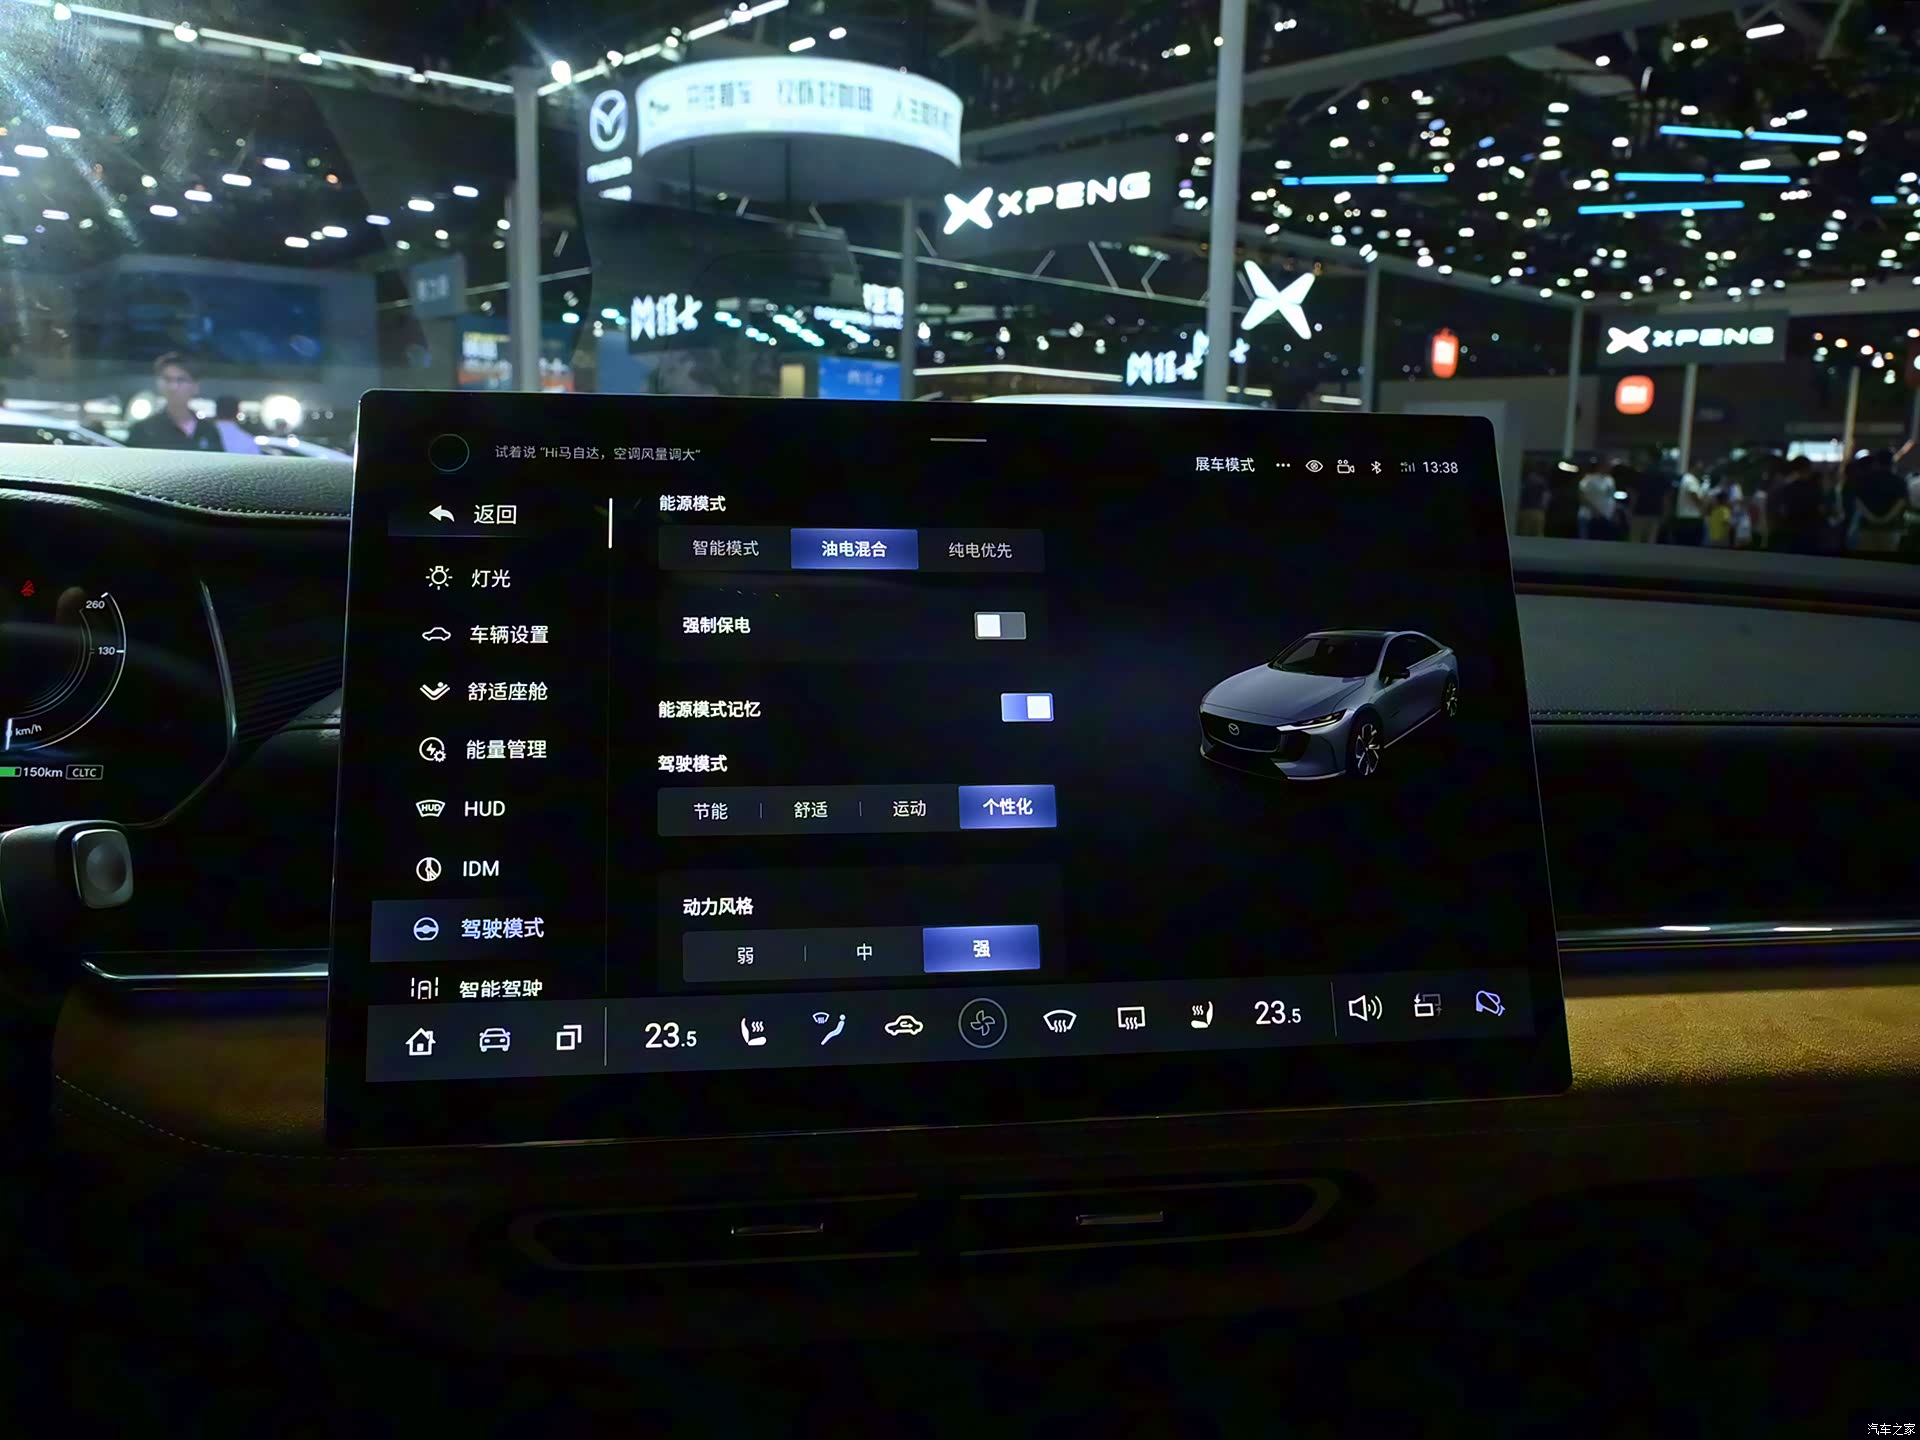Activate rear window defrost icon
Screen dimensions: 1920x1440
pyautogui.click(x=1131, y=1019)
